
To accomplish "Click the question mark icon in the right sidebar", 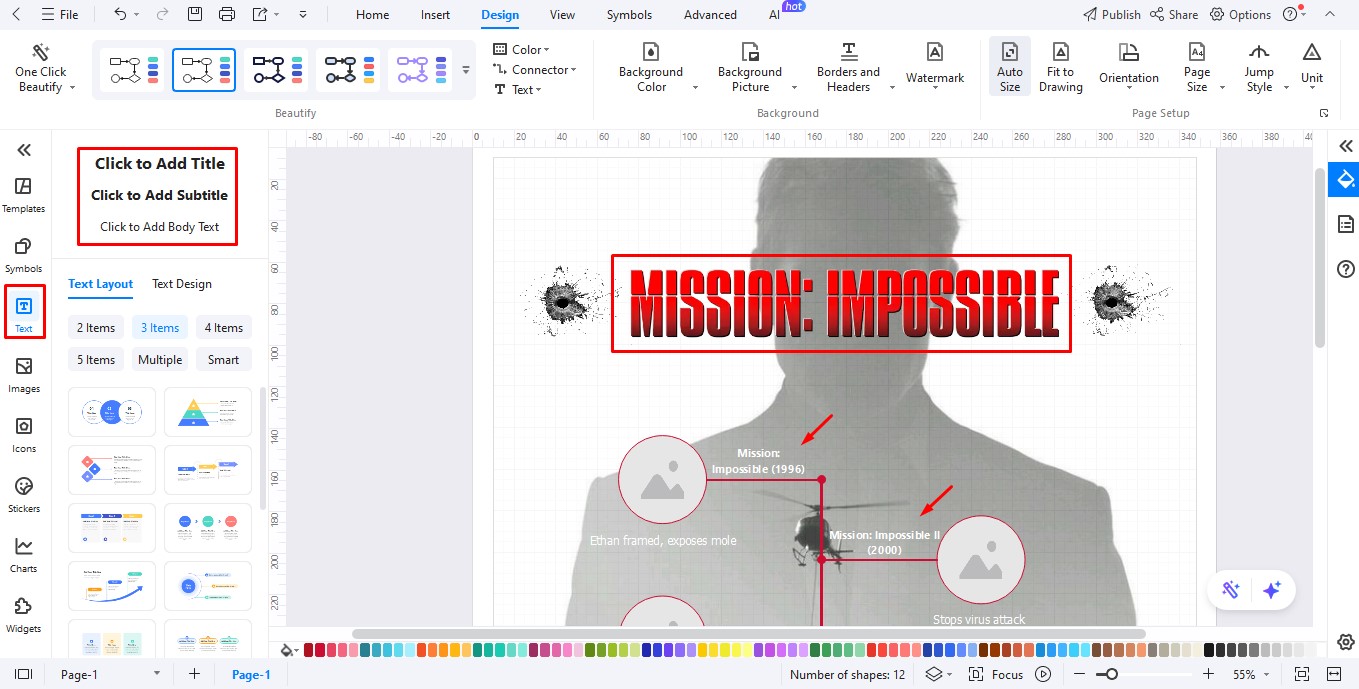I will (1345, 269).
